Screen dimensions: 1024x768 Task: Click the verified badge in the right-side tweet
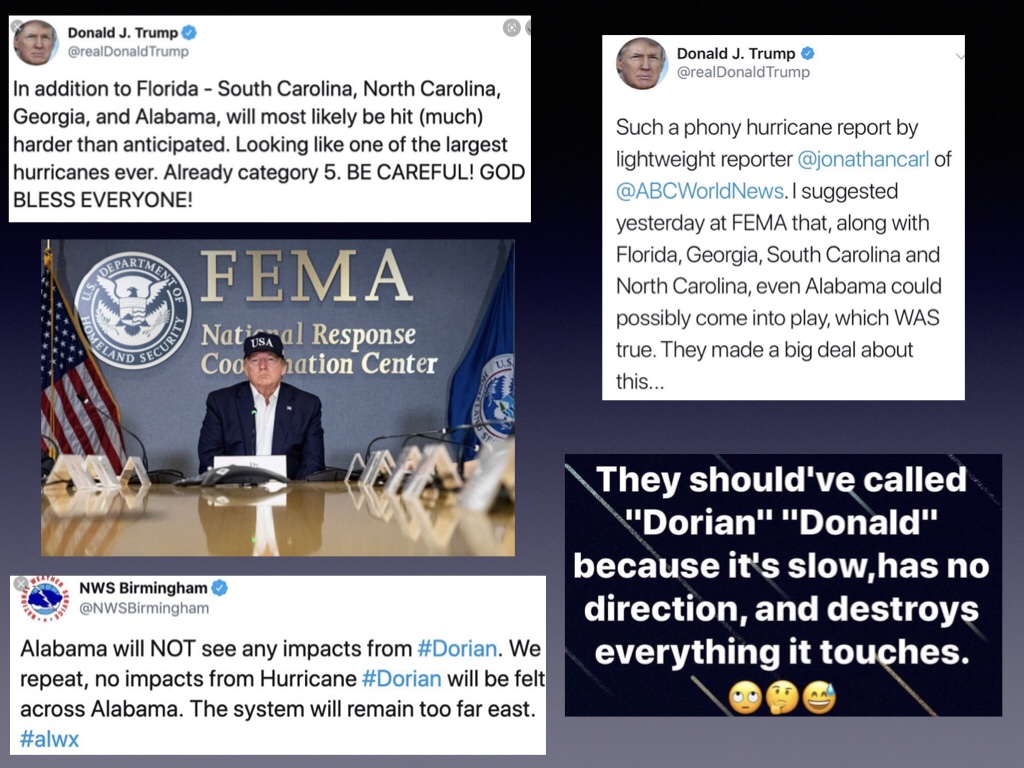808,53
